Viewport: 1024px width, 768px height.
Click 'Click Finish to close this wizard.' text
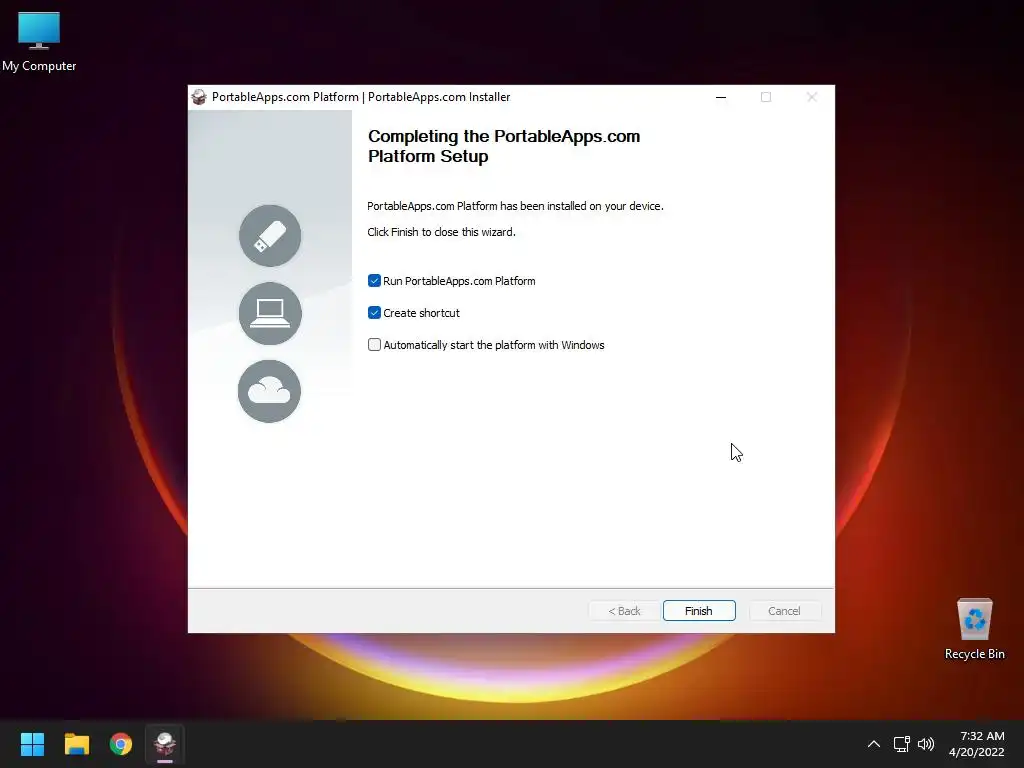pos(441,232)
